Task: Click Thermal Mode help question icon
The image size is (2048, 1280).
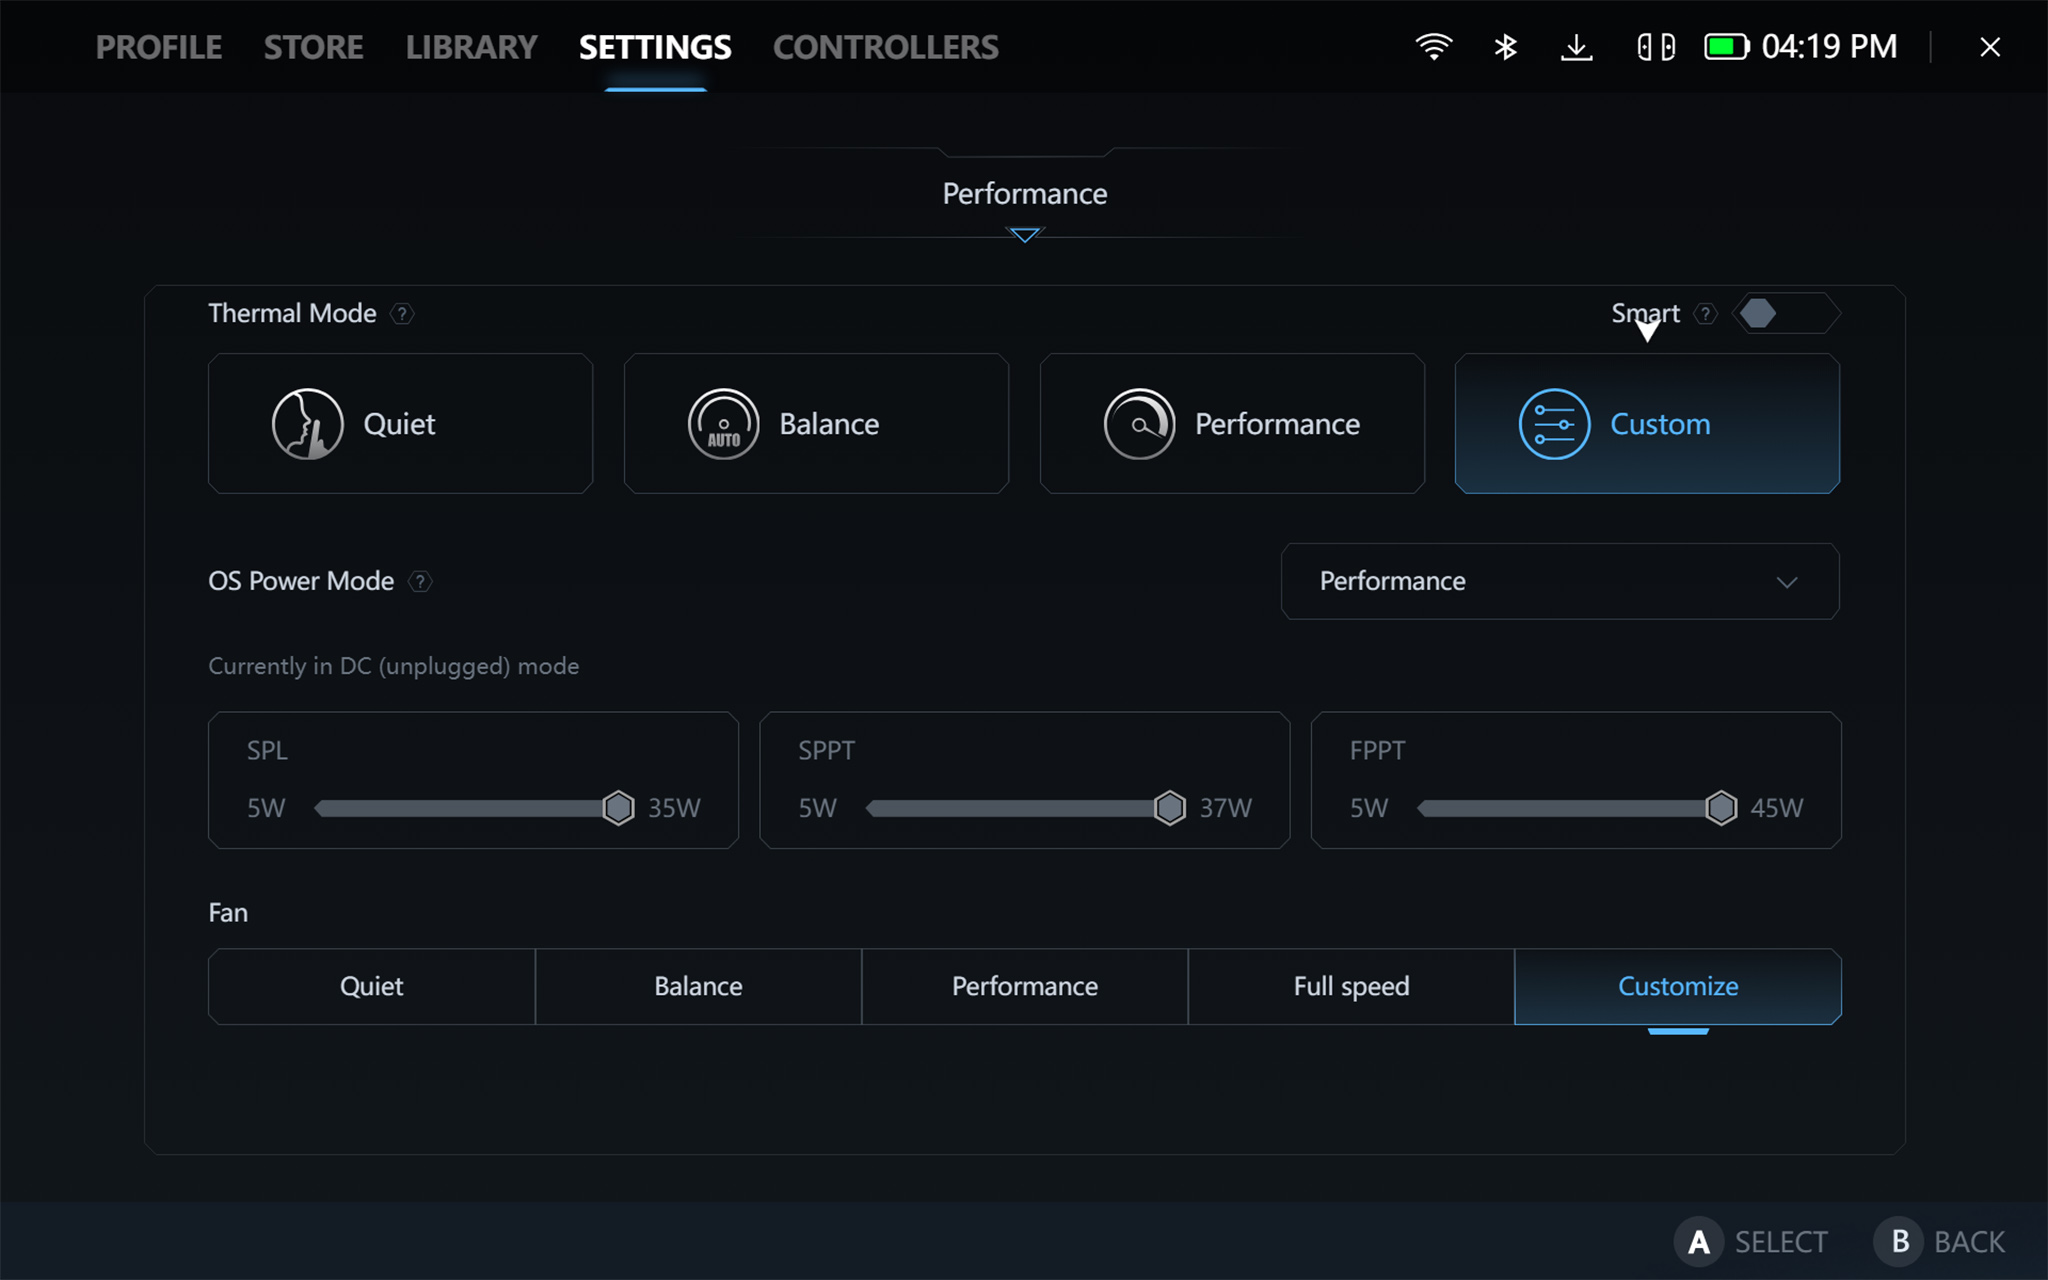Action: [402, 314]
